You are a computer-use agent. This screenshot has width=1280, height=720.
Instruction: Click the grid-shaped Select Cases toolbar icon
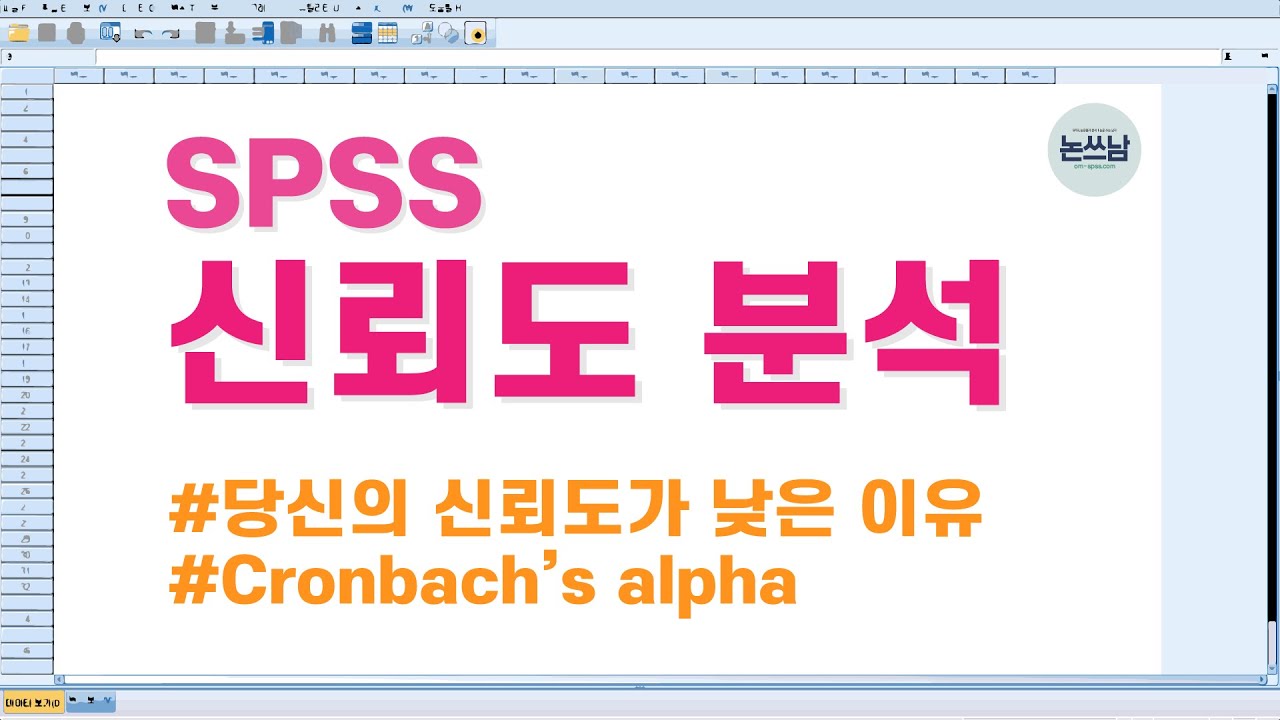pos(388,33)
